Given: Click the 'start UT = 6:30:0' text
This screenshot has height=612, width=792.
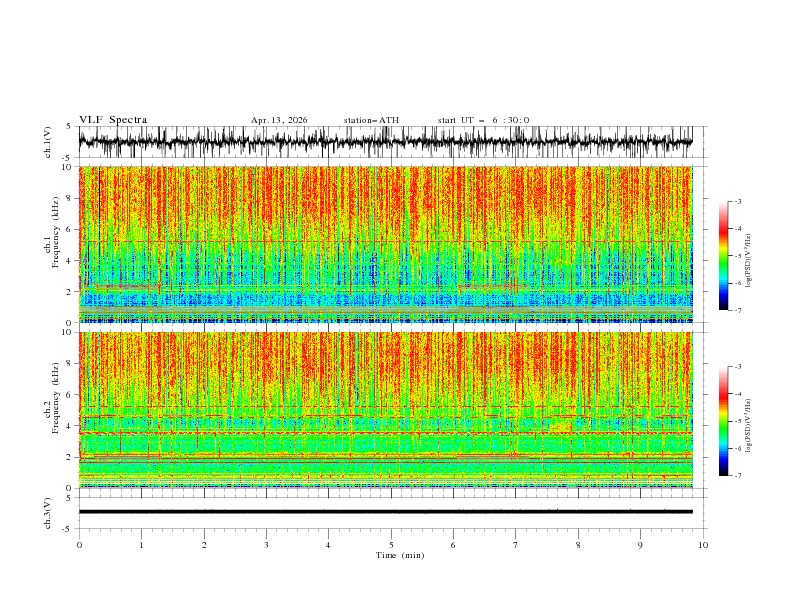Looking at the screenshot, I should [483, 120].
